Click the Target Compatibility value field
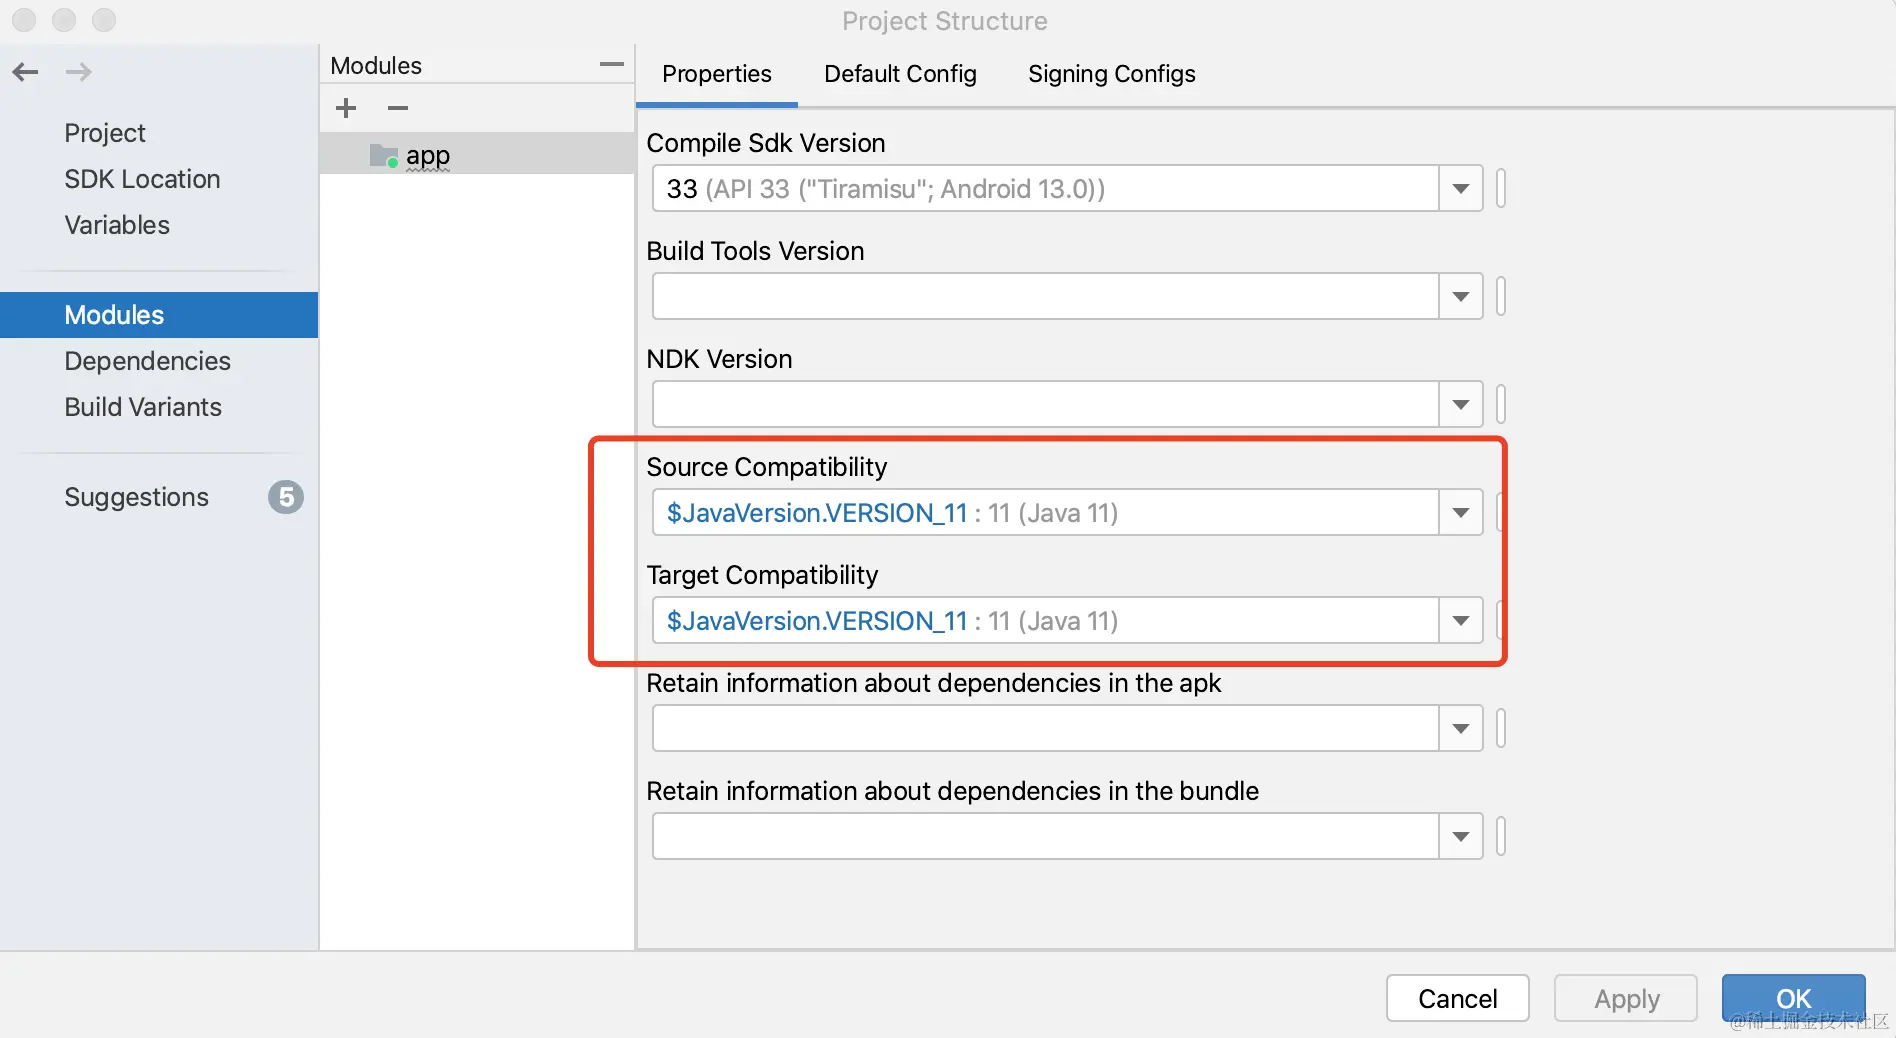 point(1046,621)
